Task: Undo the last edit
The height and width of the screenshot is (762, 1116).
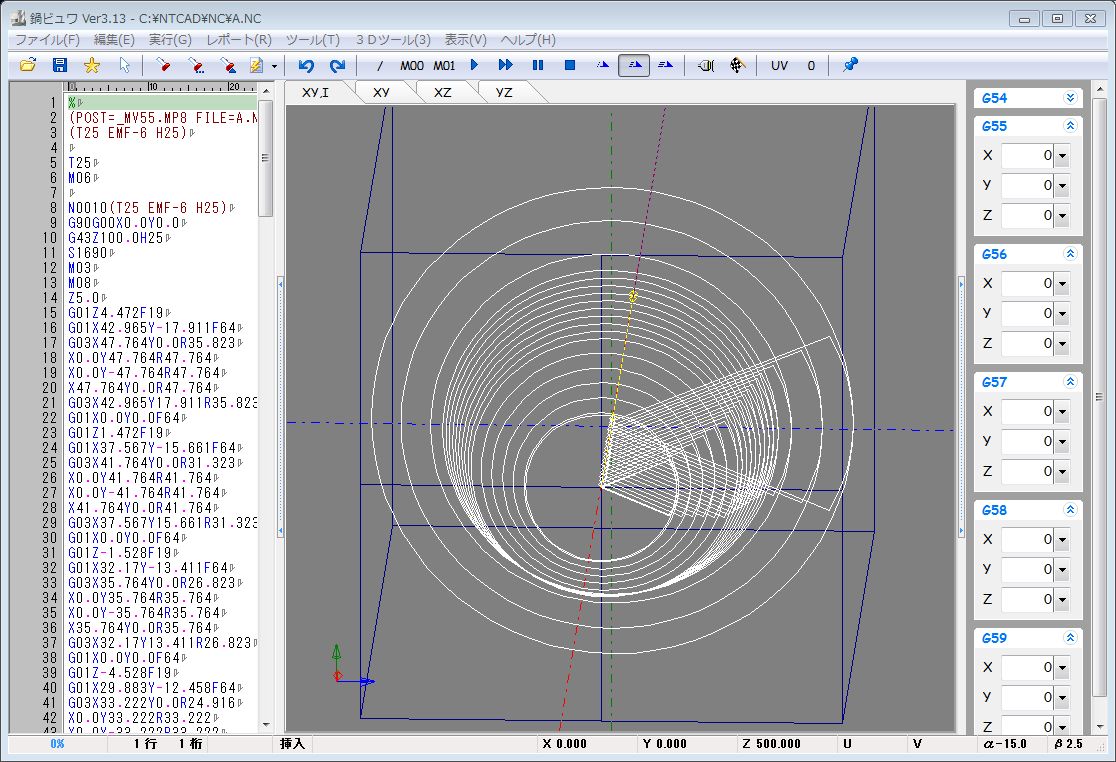Action: pyautogui.click(x=306, y=65)
